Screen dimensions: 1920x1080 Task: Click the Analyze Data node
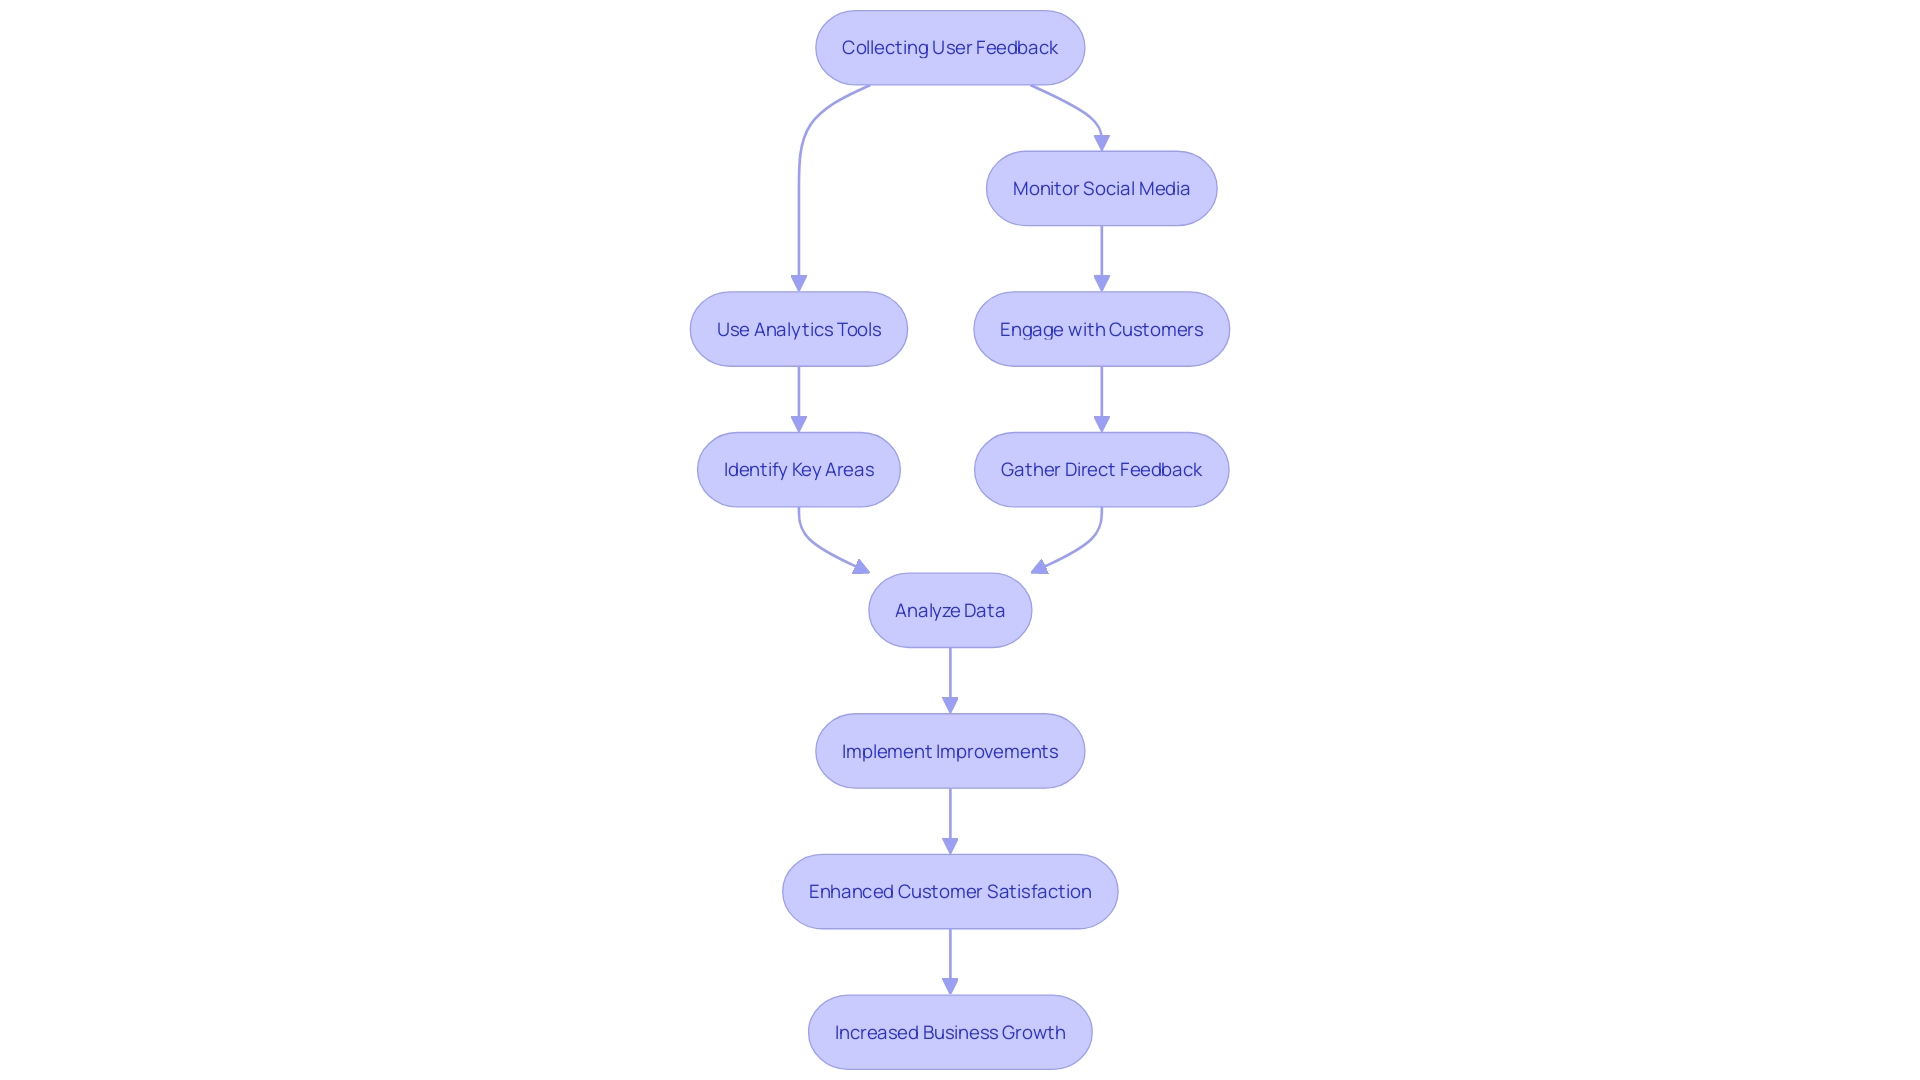pyautogui.click(x=949, y=611)
